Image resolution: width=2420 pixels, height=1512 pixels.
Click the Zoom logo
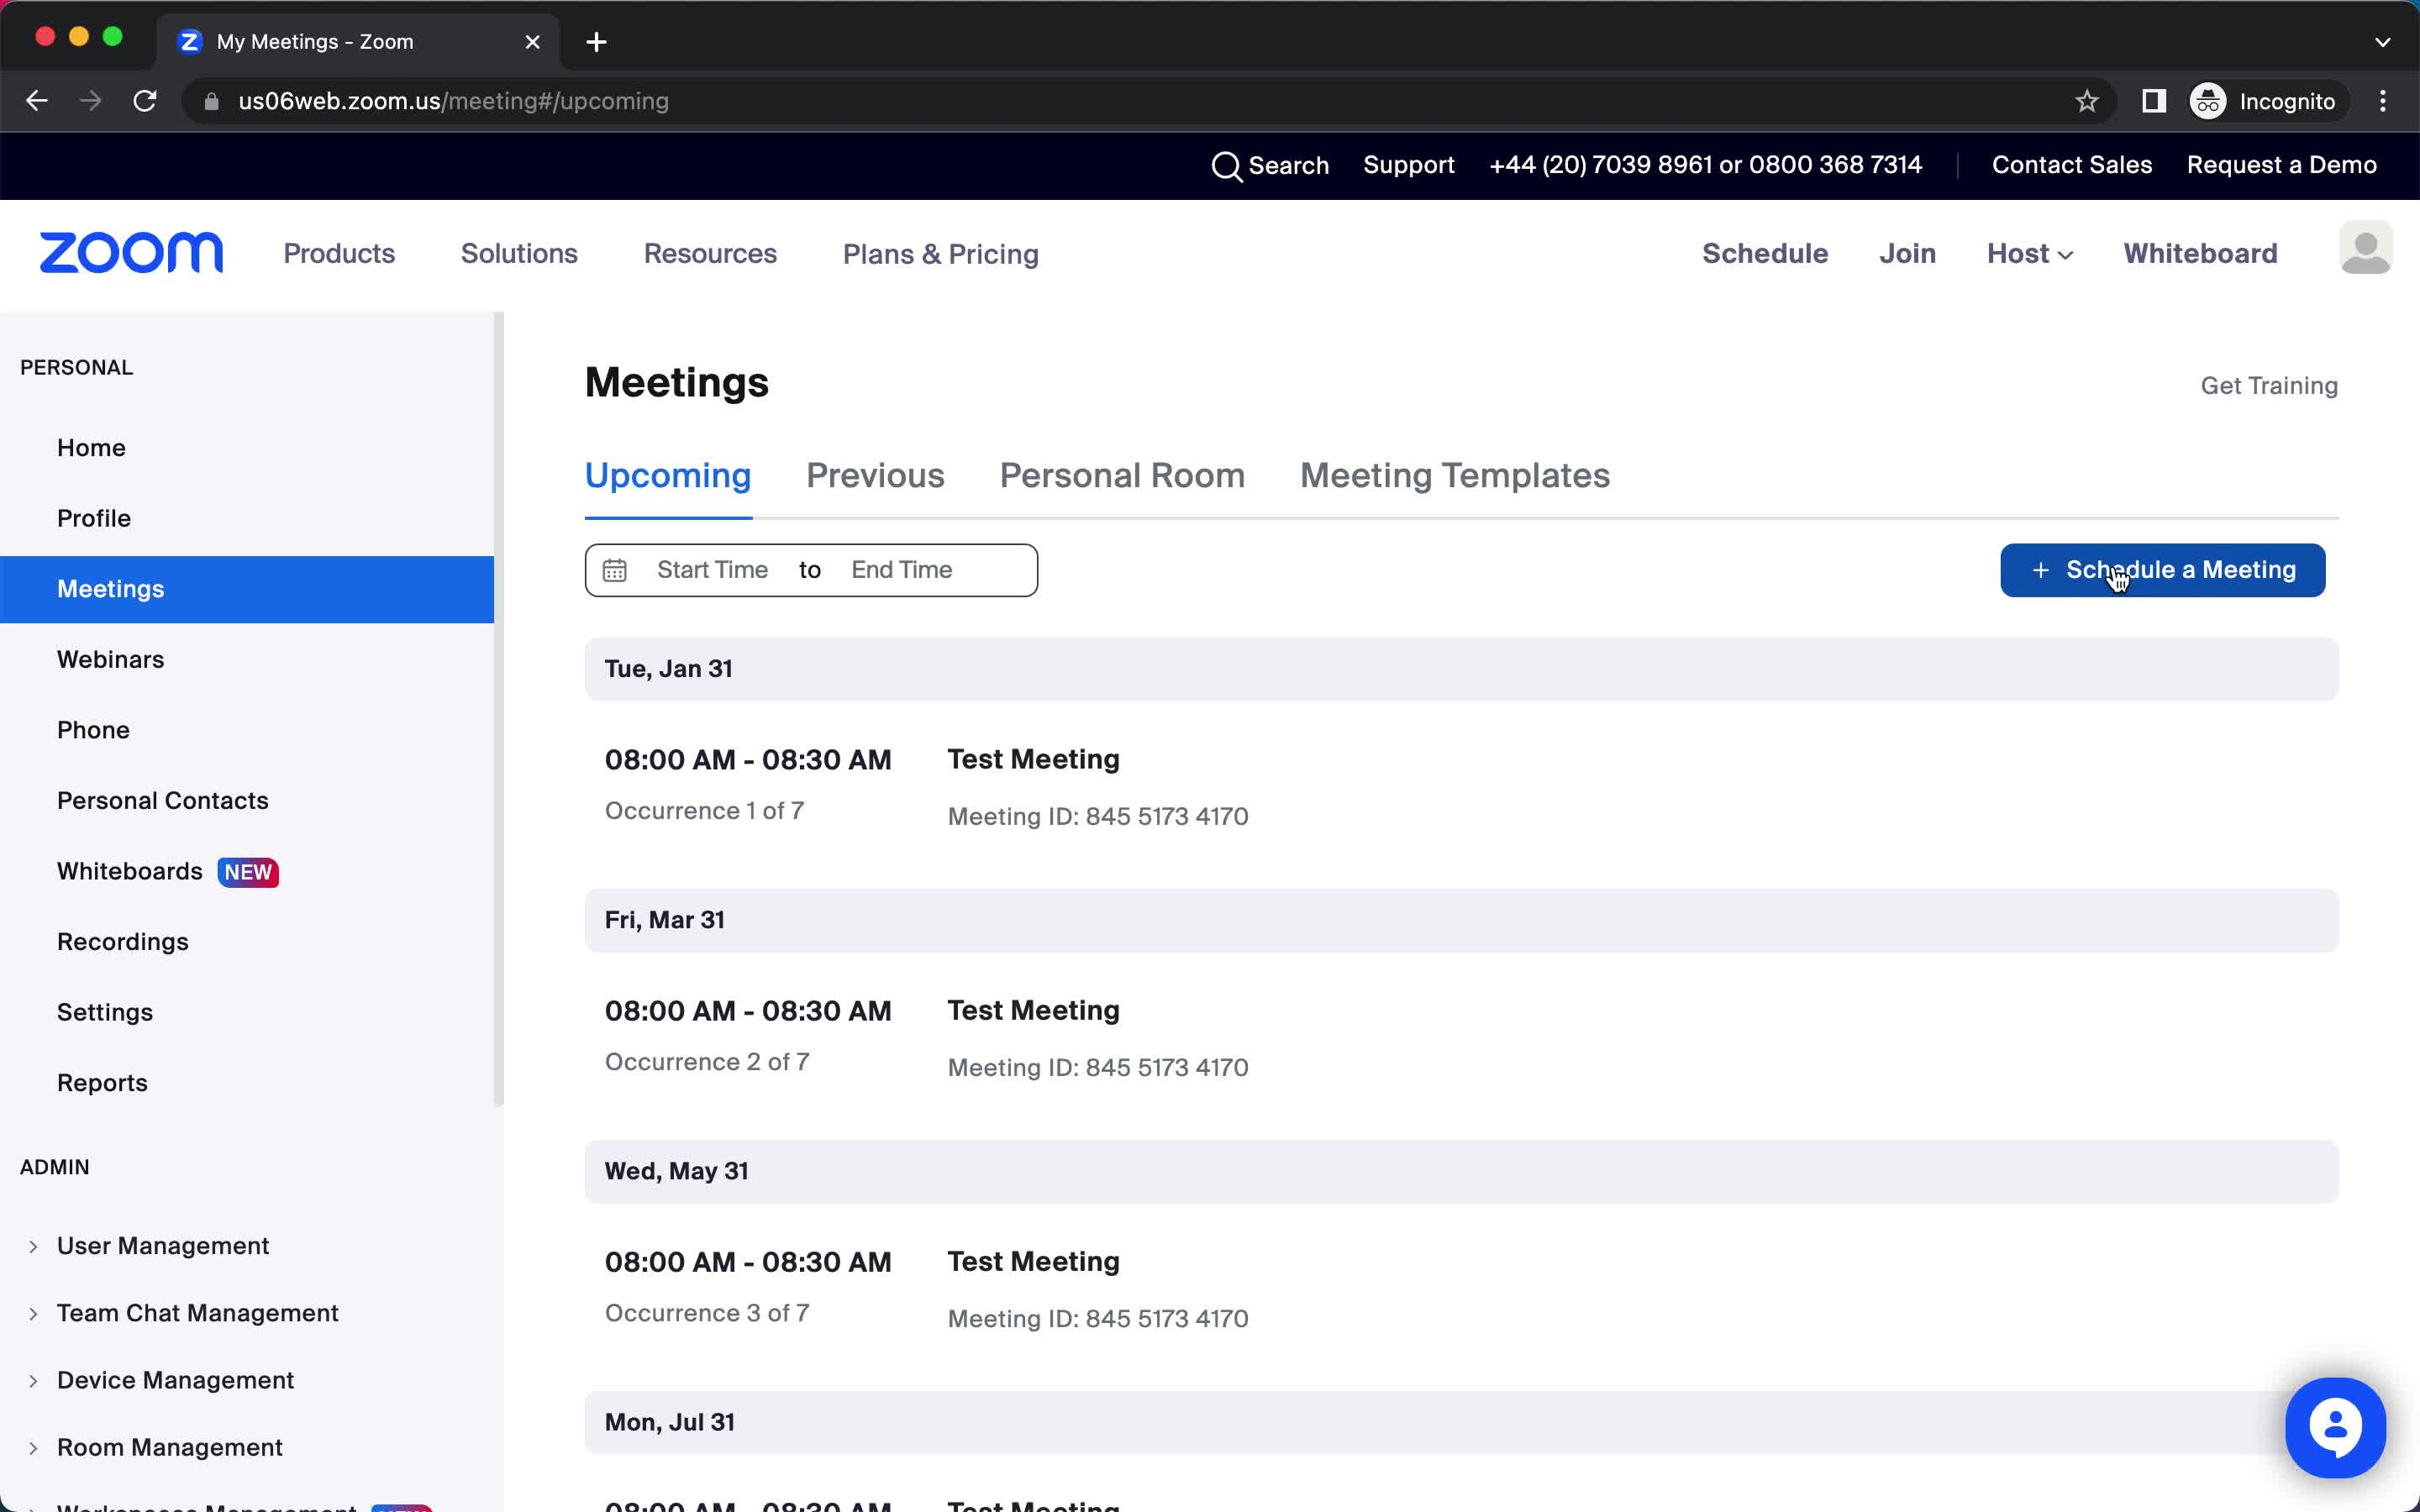click(x=131, y=253)
